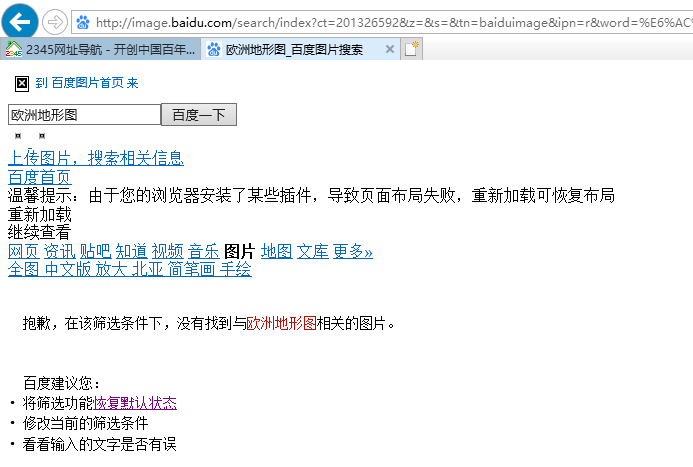Select the bold 图片 category label

pyautogui.click(x=240, y=251)
